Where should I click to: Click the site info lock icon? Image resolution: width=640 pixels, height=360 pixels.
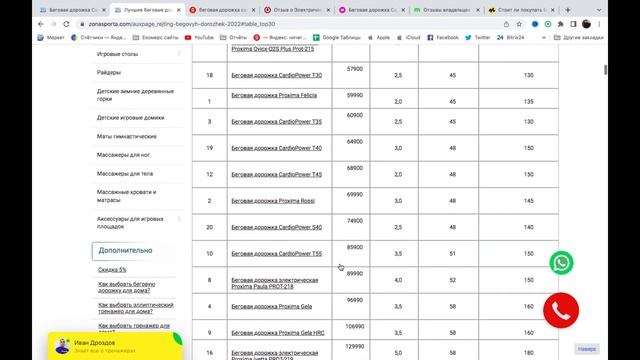point(82,24)
